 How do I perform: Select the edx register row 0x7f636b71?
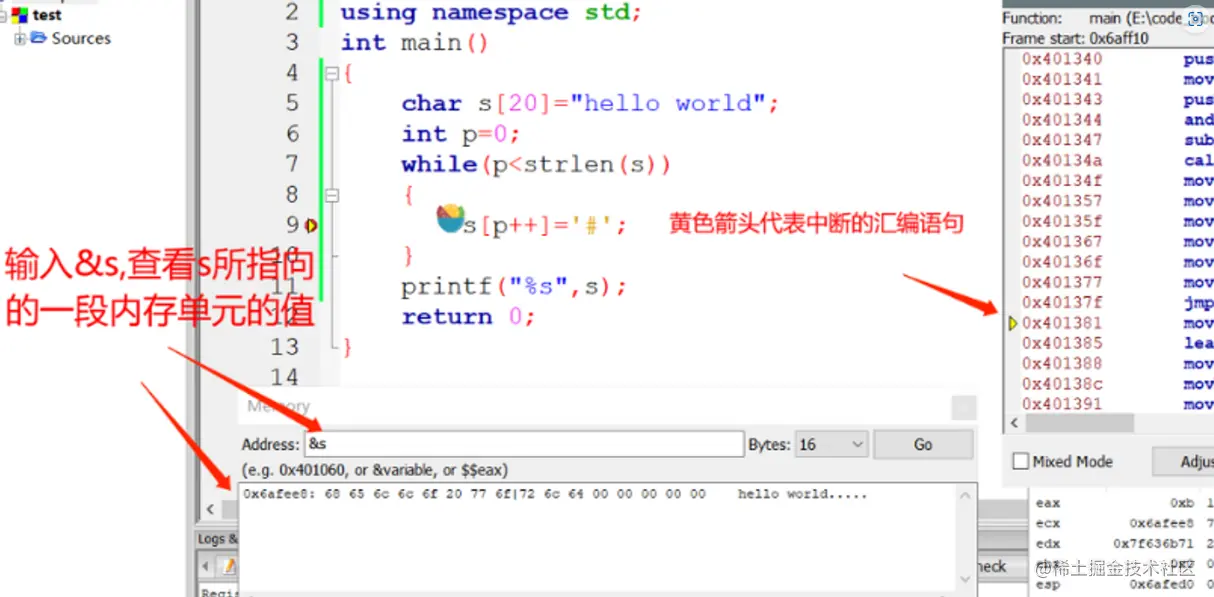point(1124,543)
